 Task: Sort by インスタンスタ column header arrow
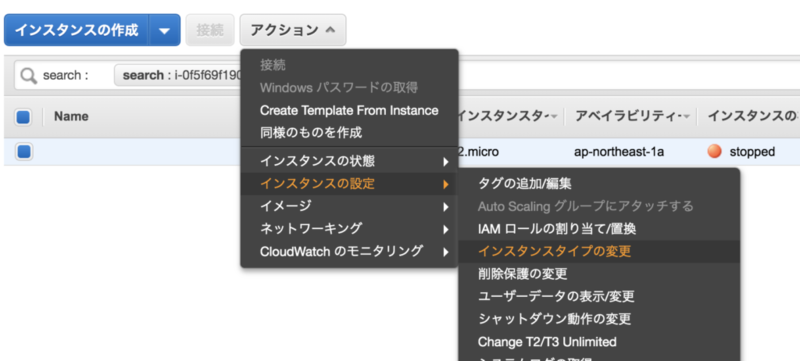click(555, 117)
